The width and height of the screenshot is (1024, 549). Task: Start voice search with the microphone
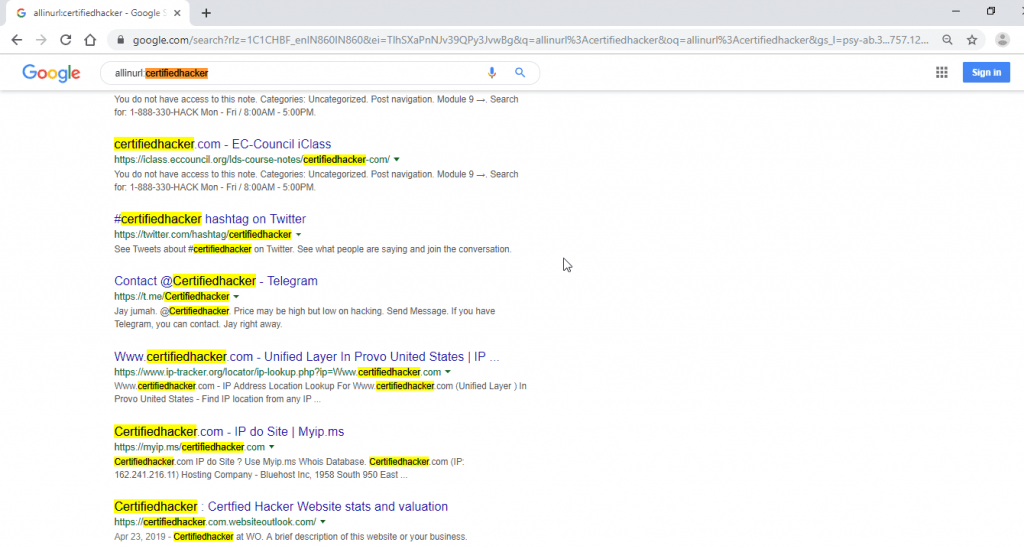pos(492,73)
